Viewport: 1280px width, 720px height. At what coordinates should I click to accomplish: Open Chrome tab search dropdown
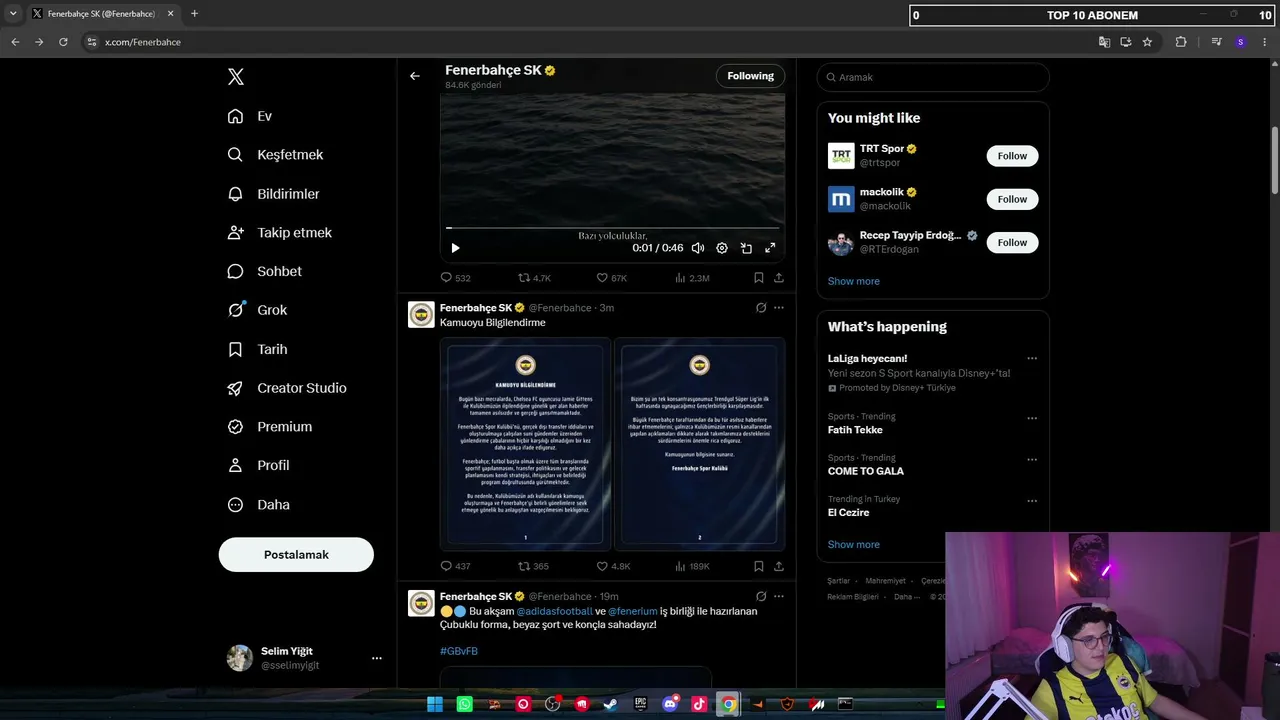point(12,14)
